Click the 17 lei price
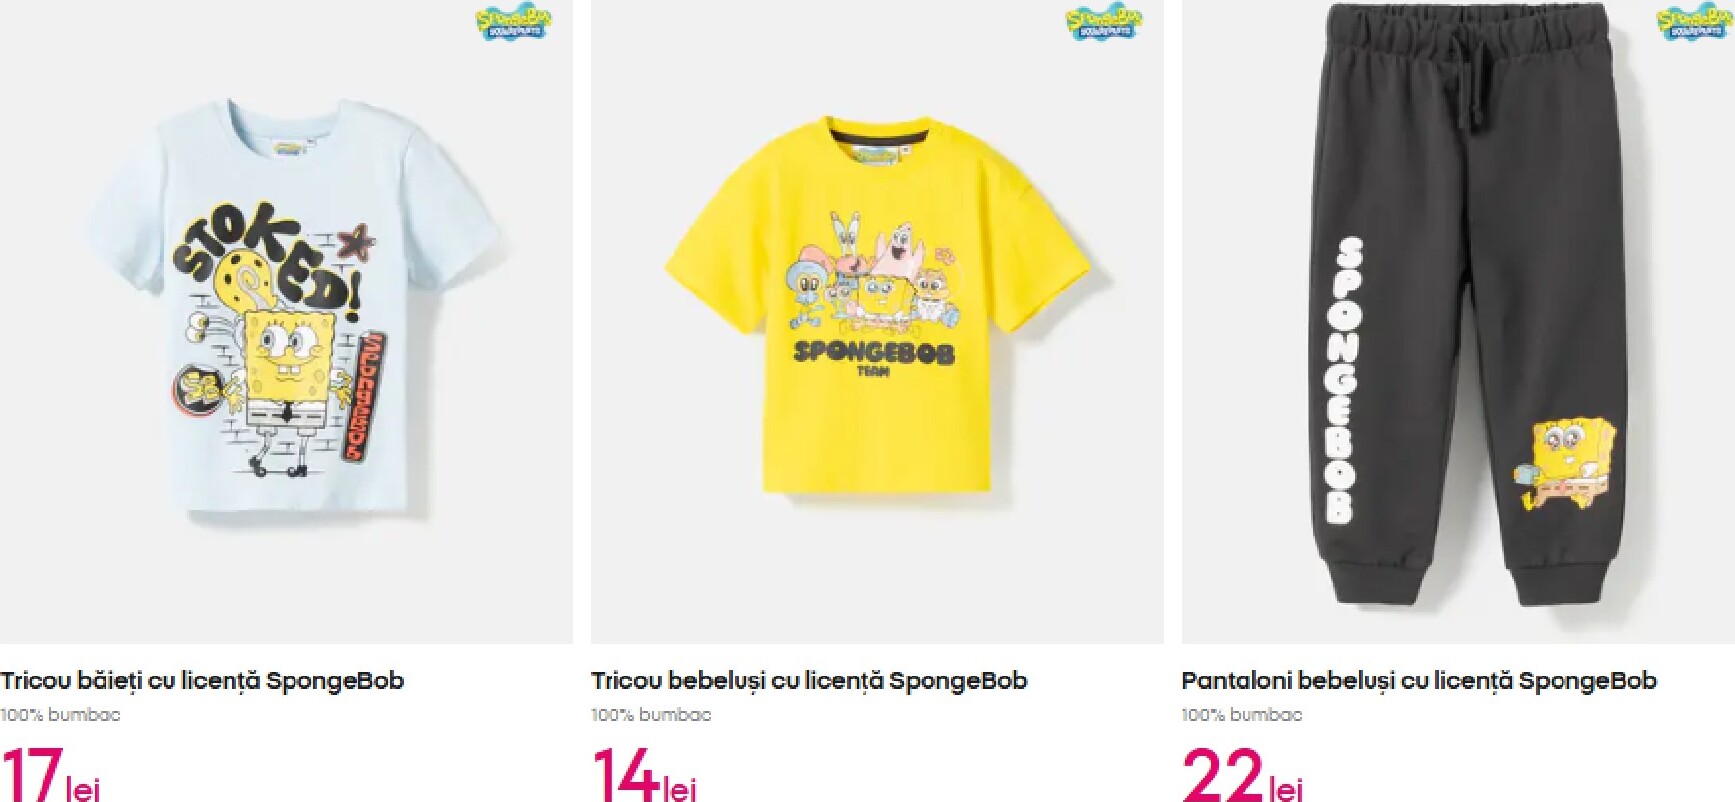 pyautogui.click(x=50, y=775)
